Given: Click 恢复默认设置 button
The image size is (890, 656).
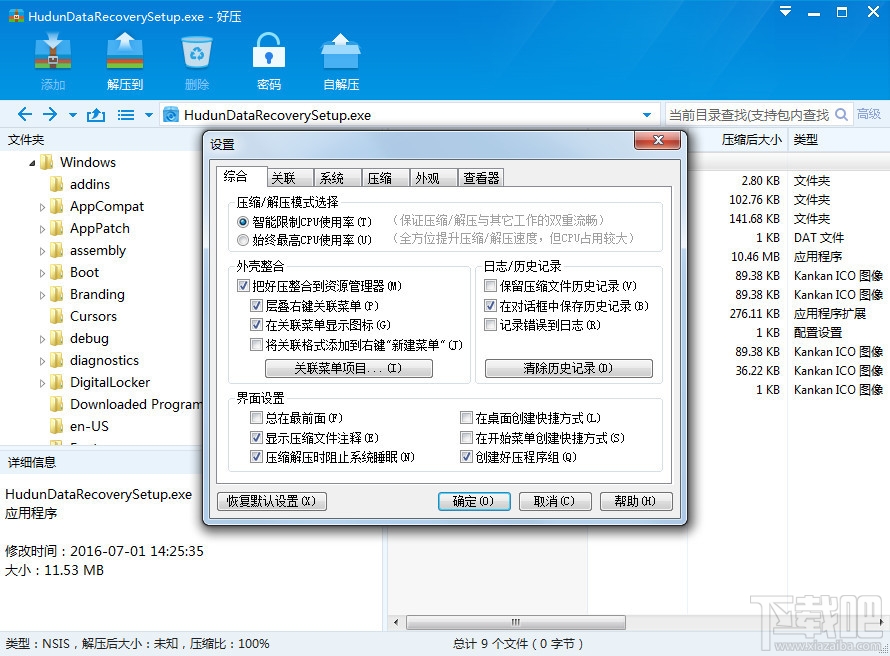Looking at the screenshot, I should 271,501.
